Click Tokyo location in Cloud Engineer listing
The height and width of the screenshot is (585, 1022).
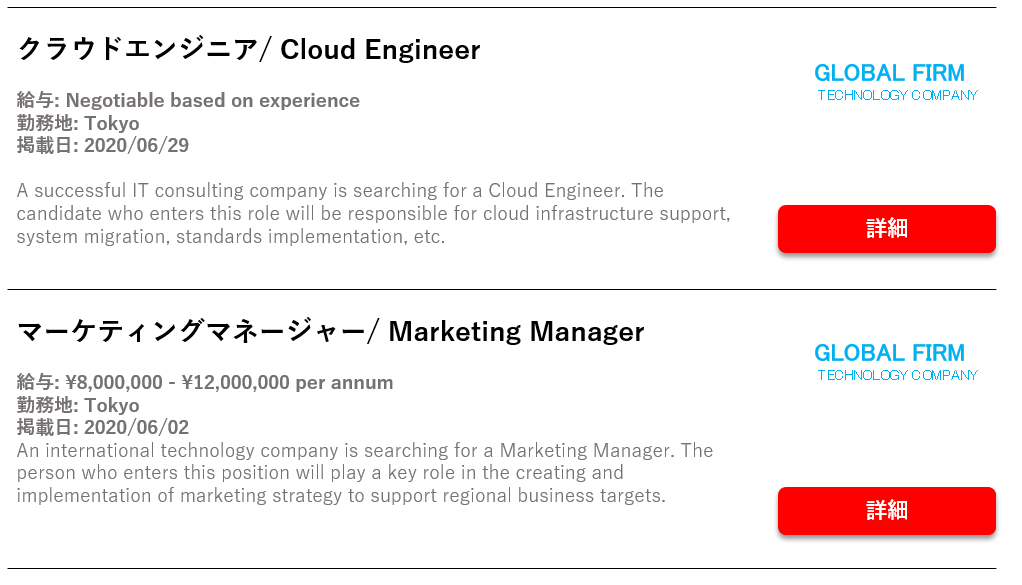tap(111, 123)
